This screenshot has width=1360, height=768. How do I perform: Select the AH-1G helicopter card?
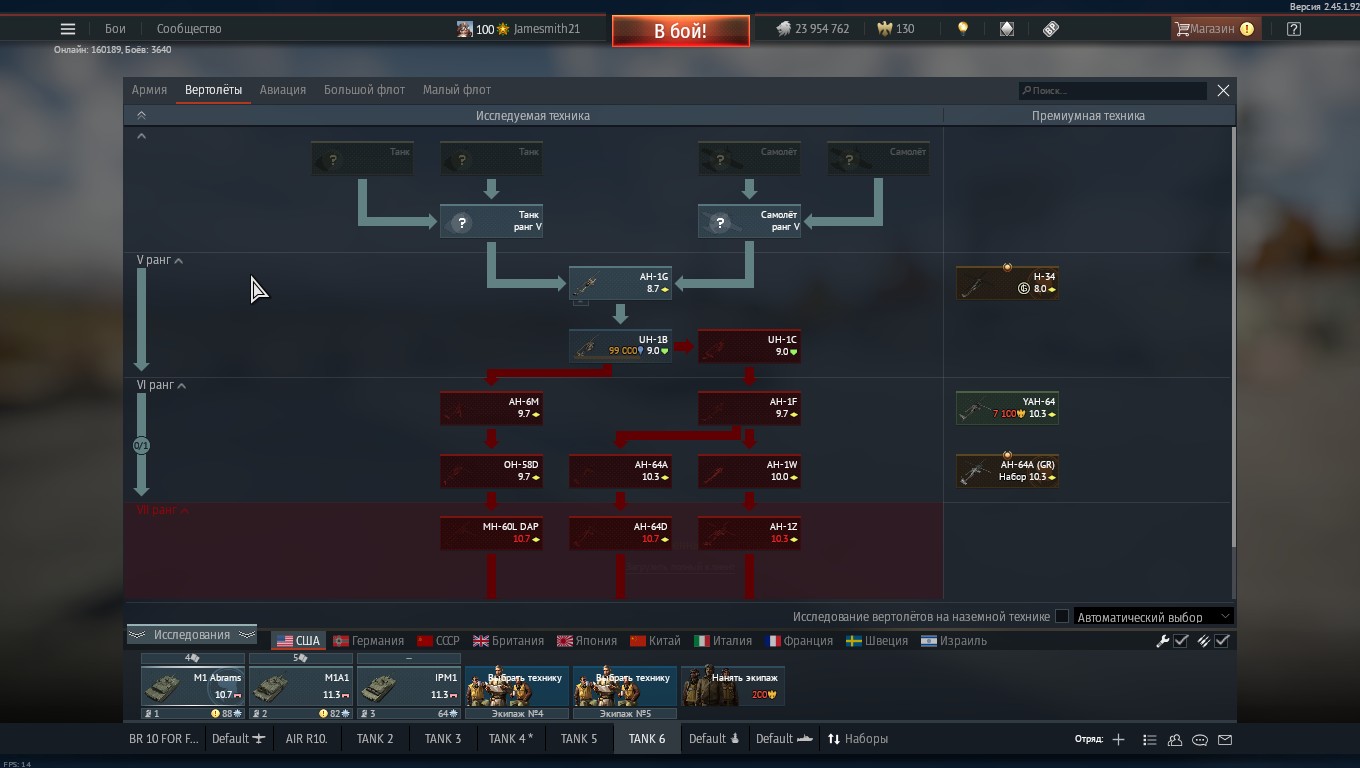coord(620,283)
